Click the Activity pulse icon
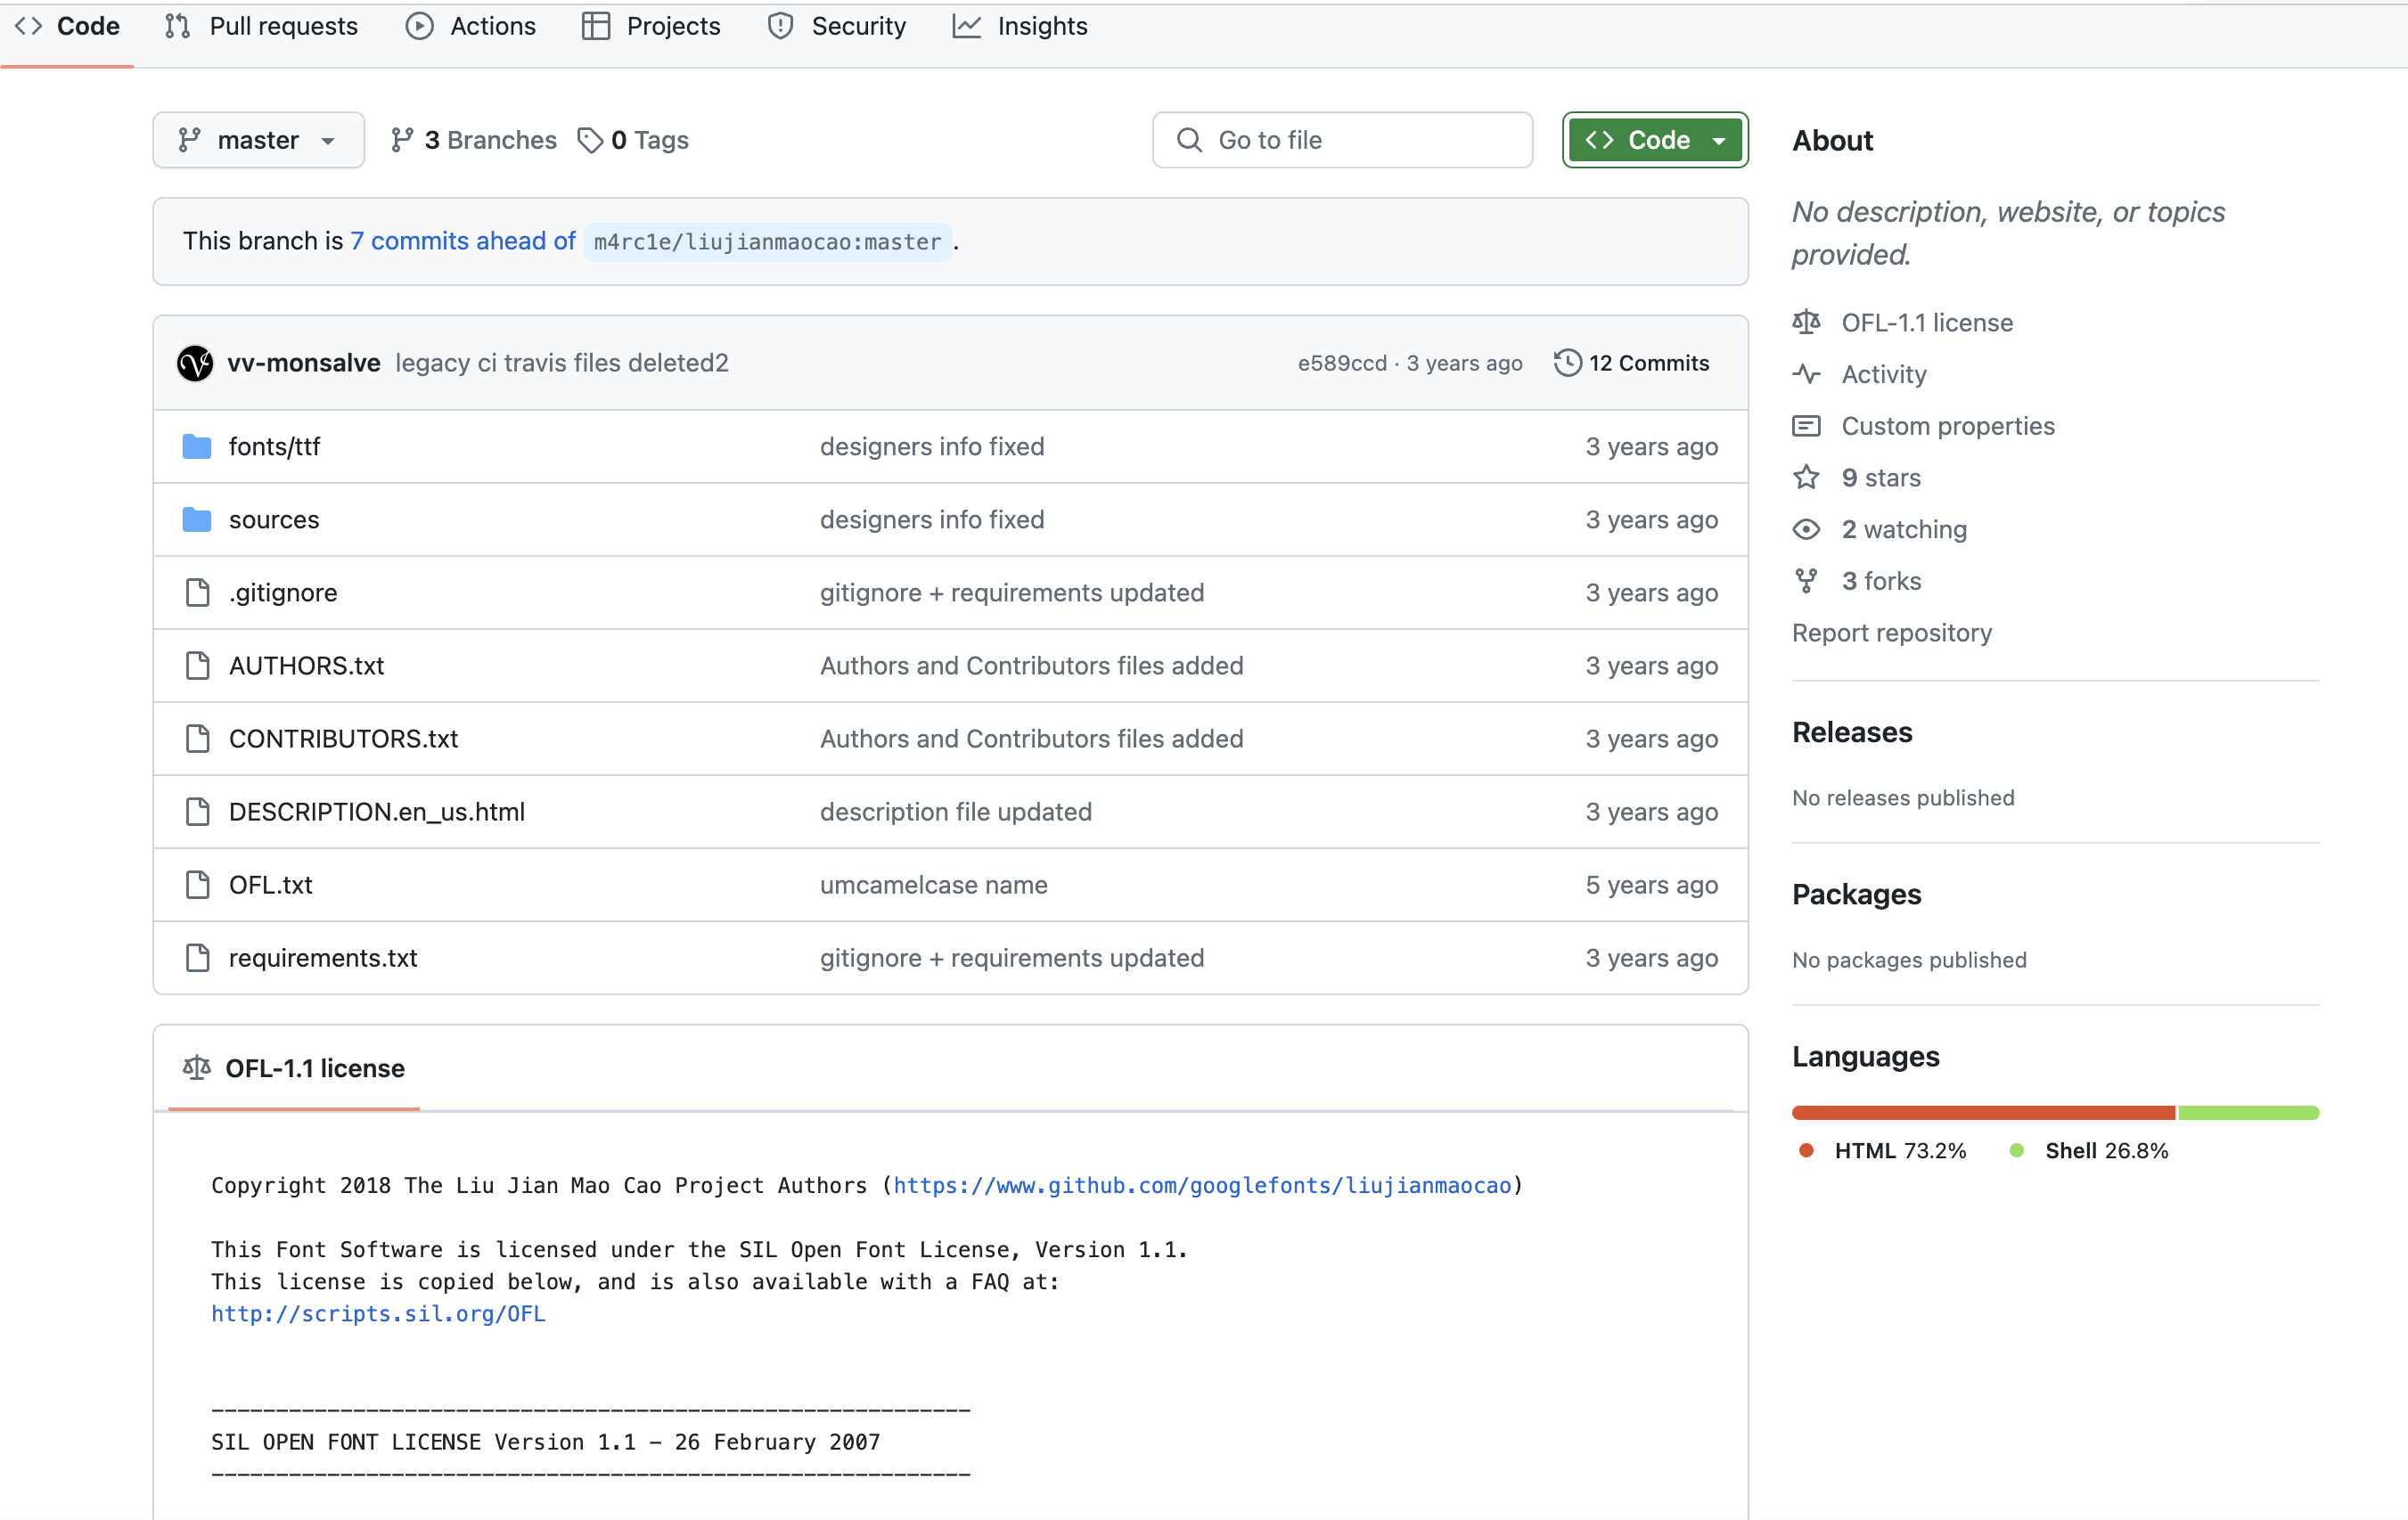This screenshot has height=1520, width=2408. (1806, 374)
